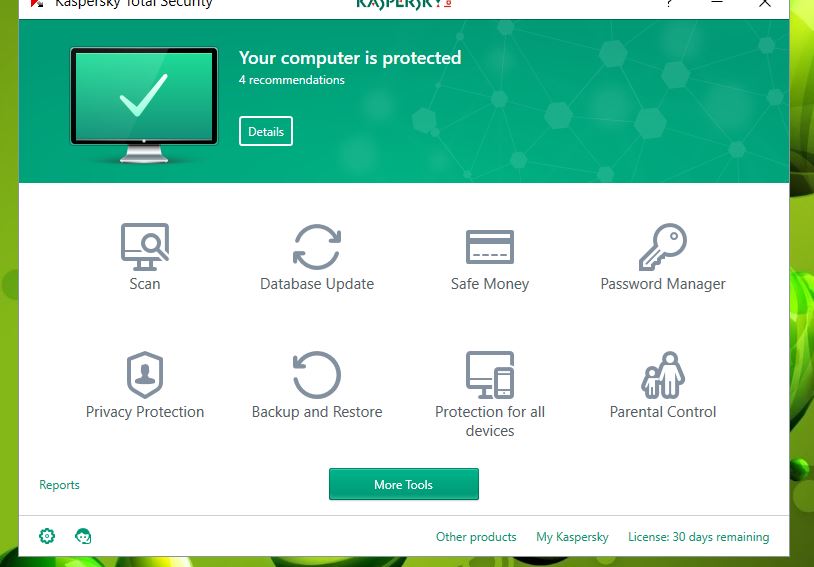Open the Protection for all devices icon

click(x=490, y=375)
